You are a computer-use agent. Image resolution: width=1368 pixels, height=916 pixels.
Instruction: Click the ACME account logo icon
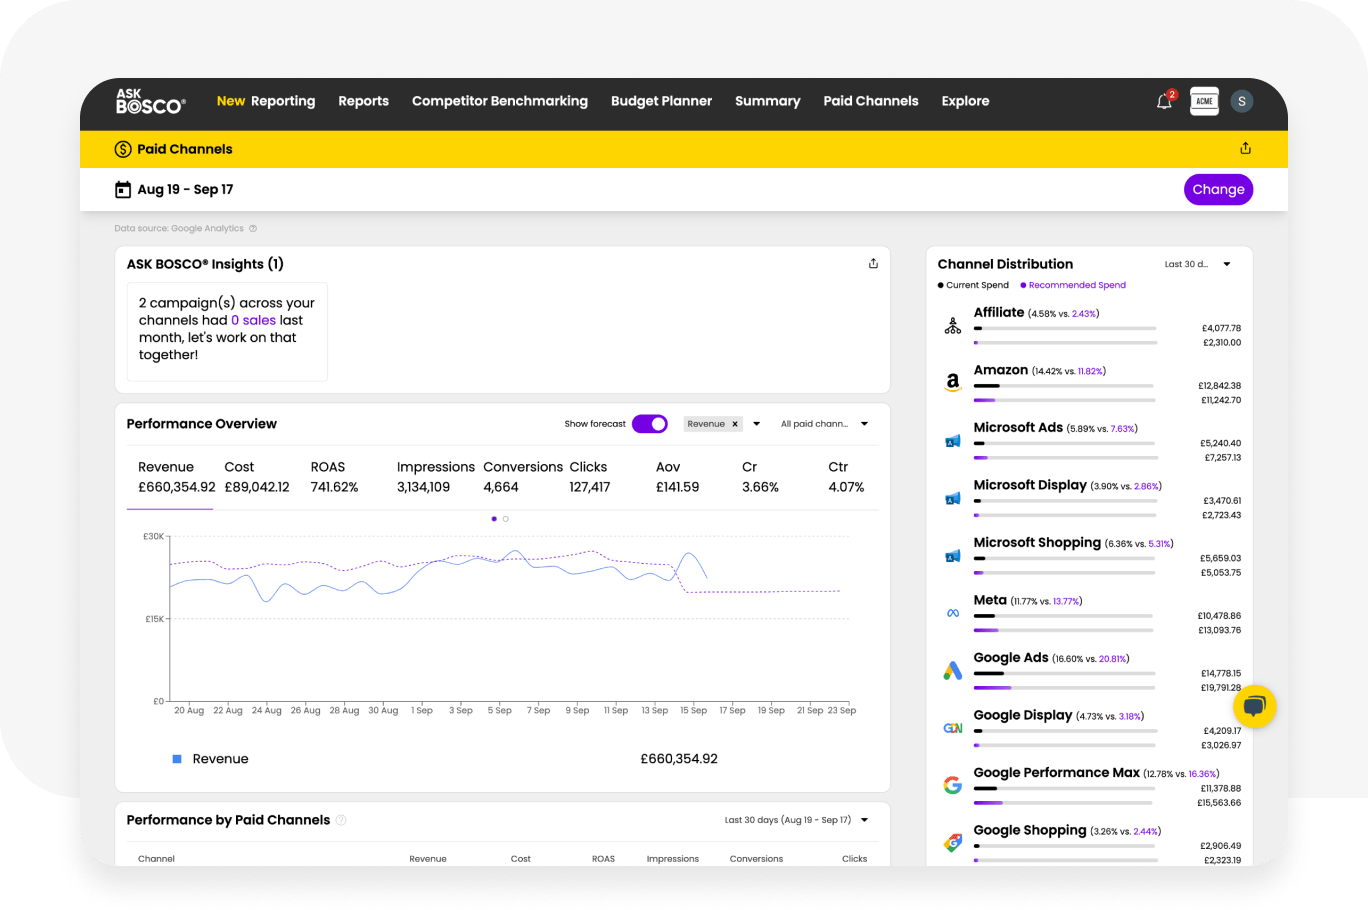tap(1204, 101)
